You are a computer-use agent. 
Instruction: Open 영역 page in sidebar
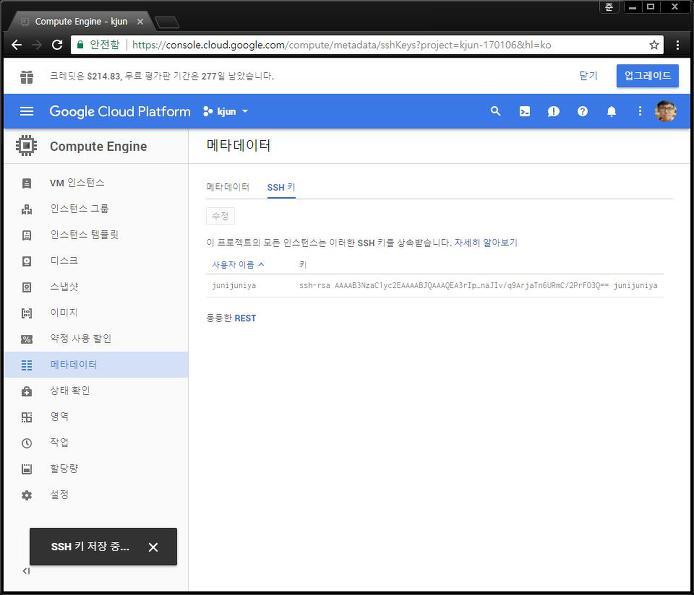point(59,417)
